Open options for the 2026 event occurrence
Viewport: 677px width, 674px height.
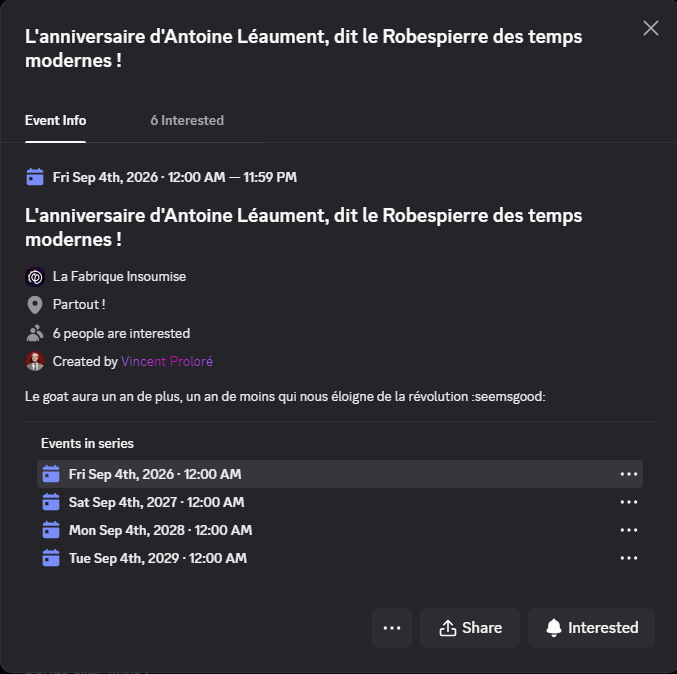(629, 474)
